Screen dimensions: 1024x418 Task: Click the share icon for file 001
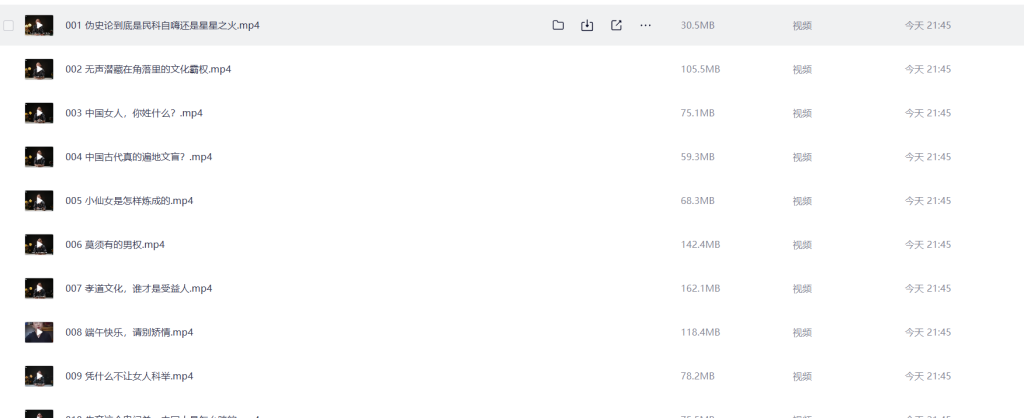pyautogui.click(x=616, y=25)
